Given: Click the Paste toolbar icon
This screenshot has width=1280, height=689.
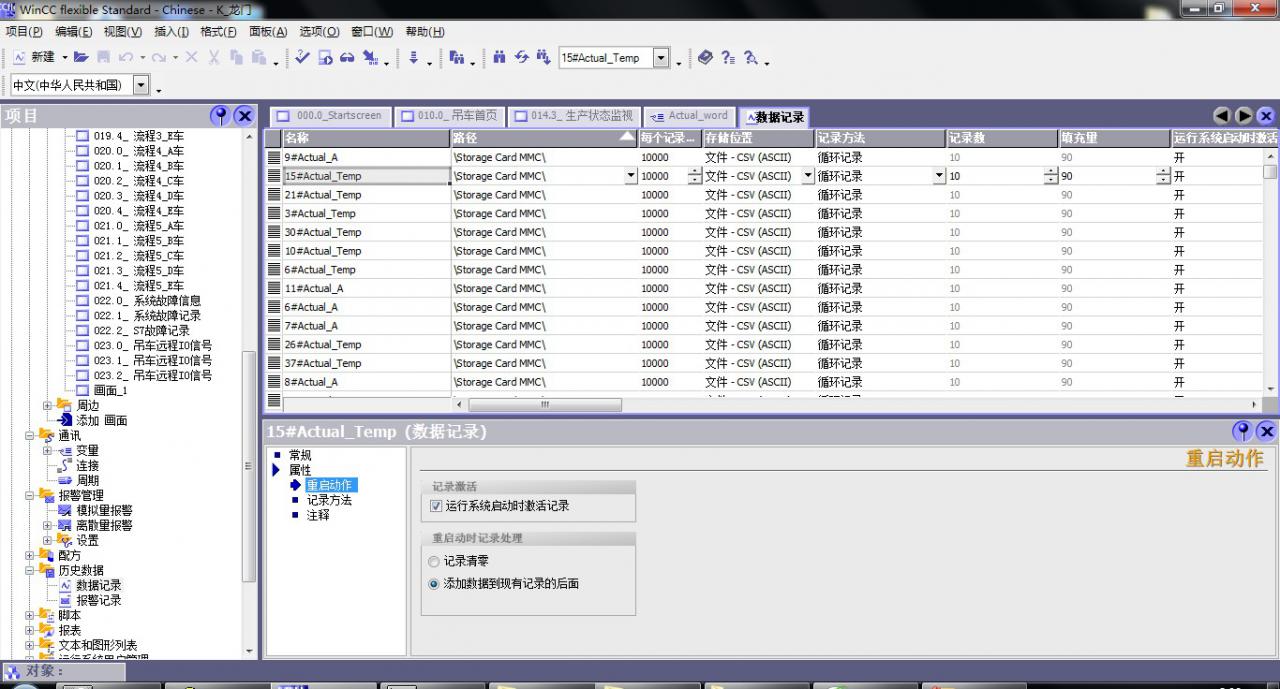Looking at the screenshot, I should tap(260, 58).
